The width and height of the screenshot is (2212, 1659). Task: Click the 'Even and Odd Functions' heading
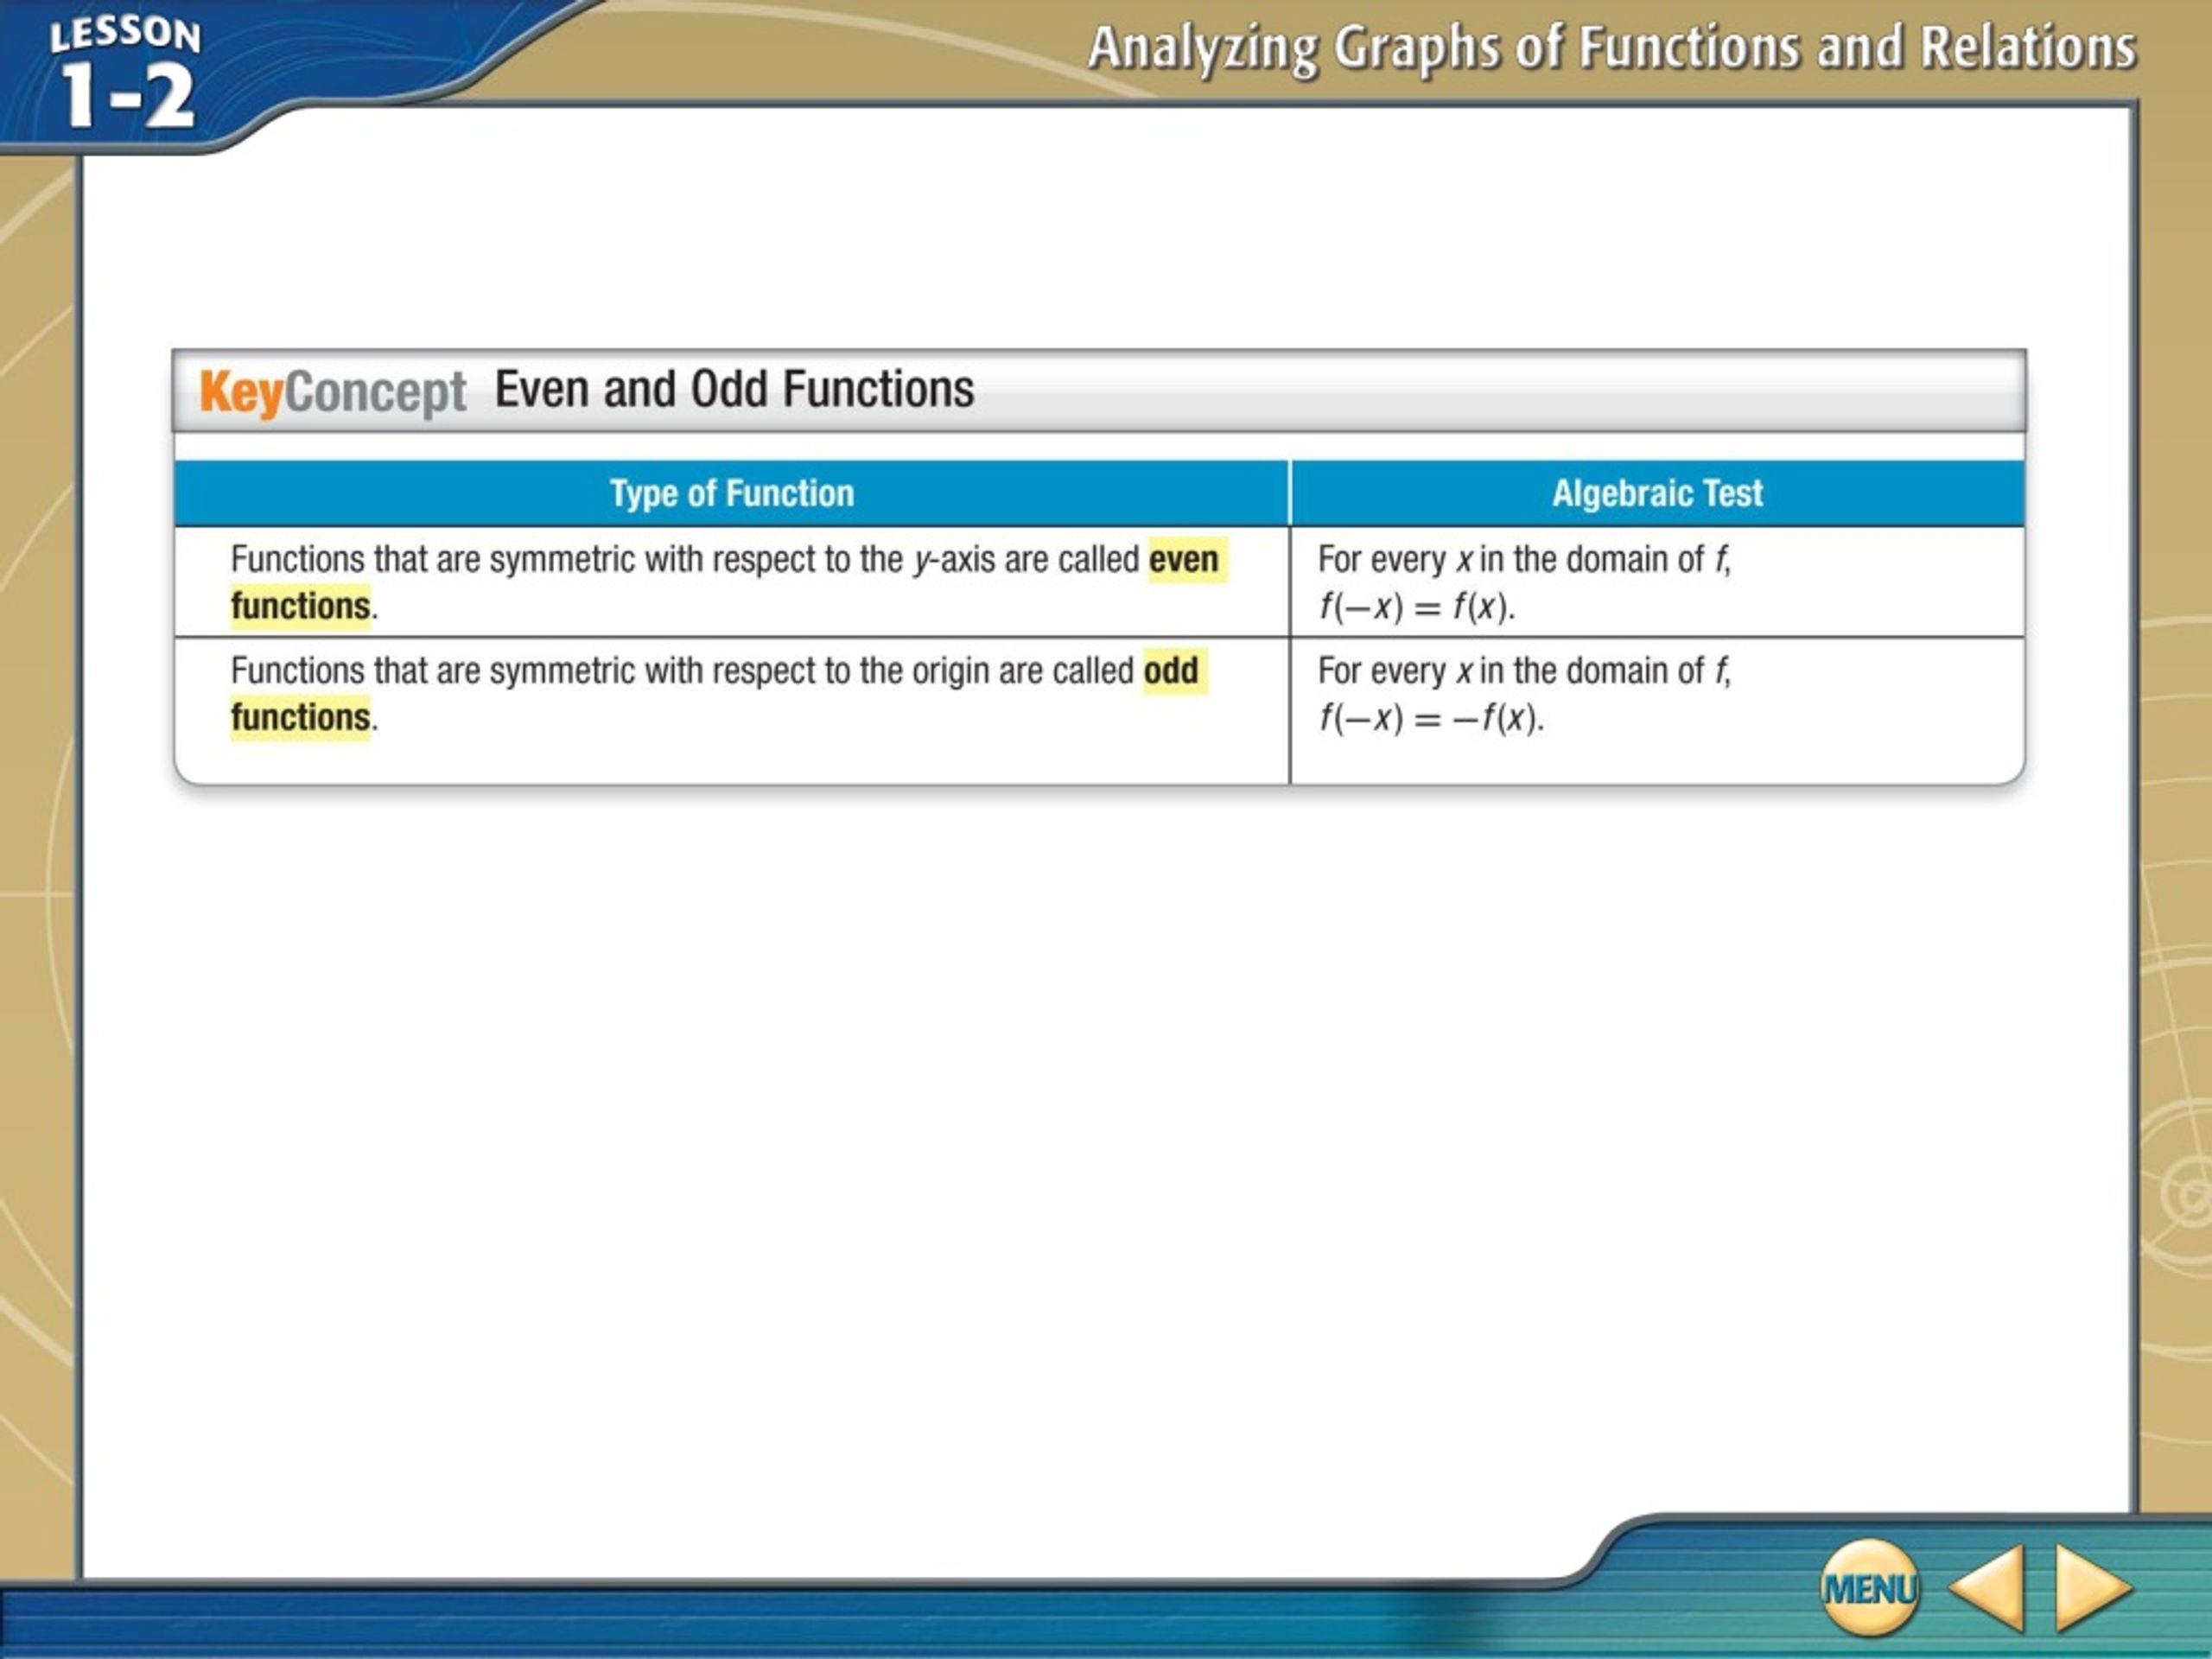point(734,389)
